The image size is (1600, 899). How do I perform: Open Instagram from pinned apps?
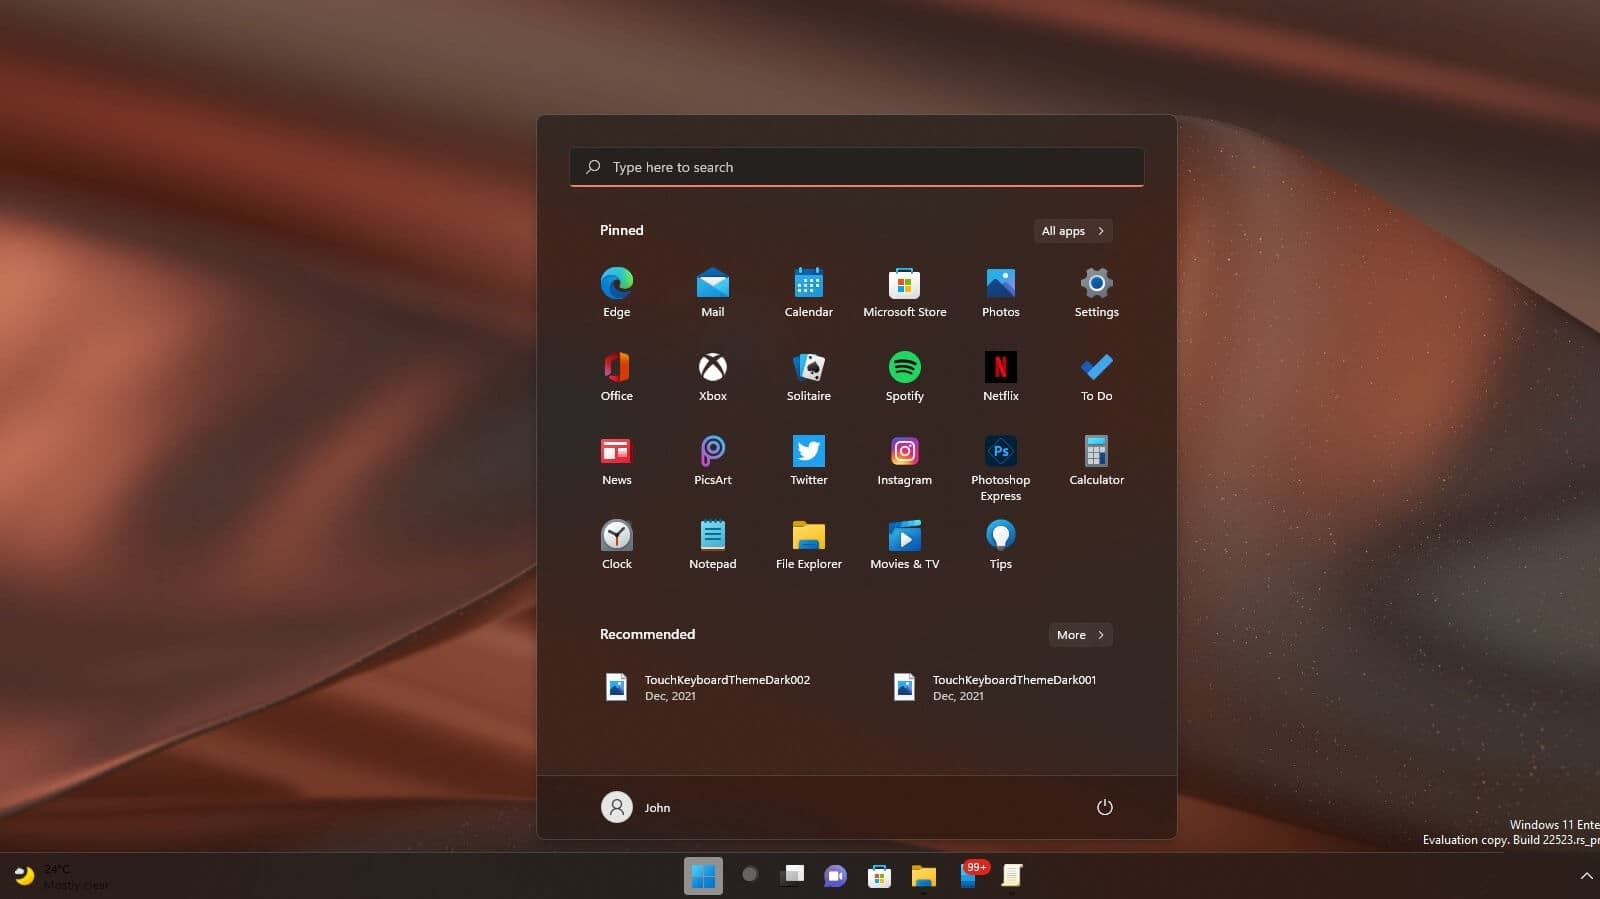point(904,460)
